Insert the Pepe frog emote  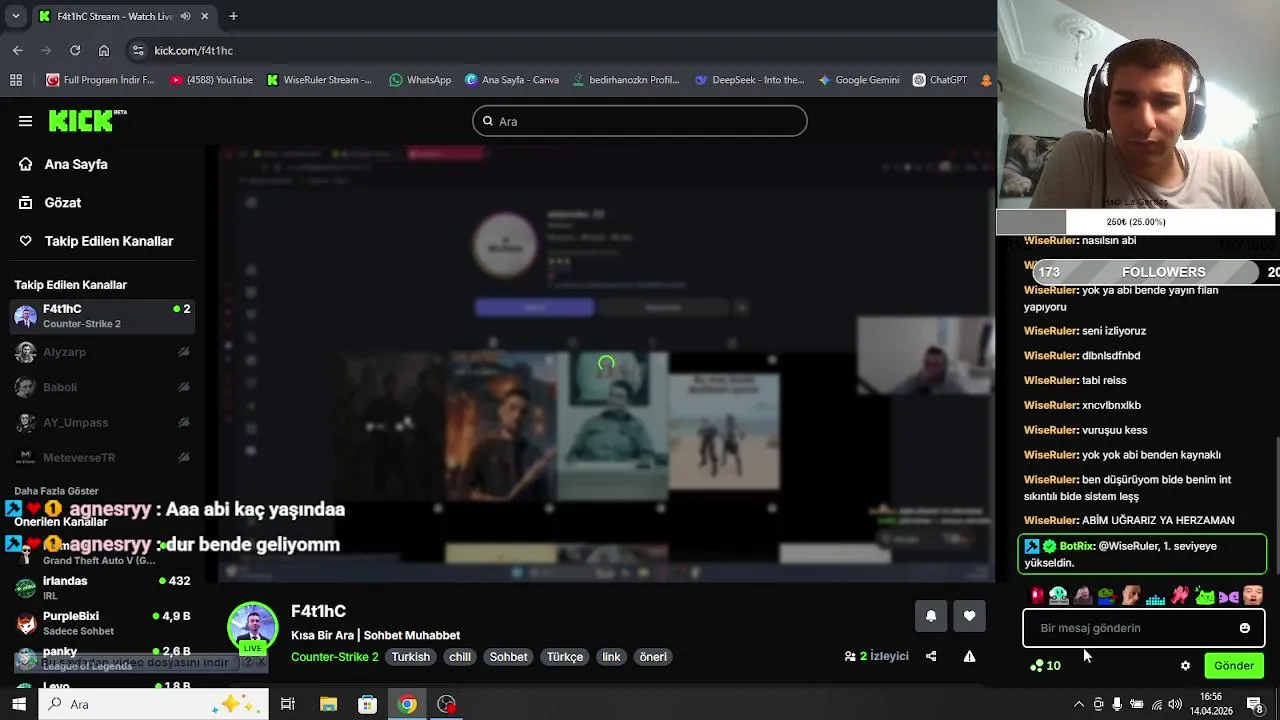click(1106, 596)
